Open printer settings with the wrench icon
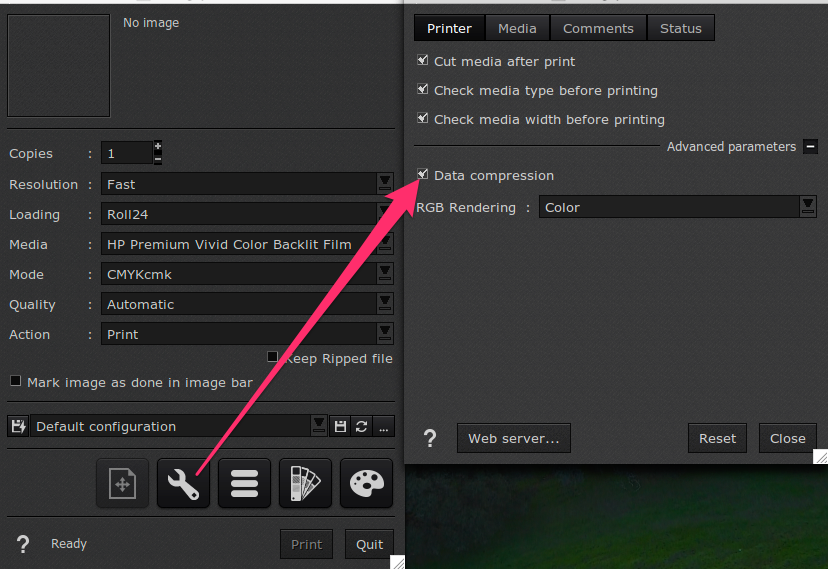 point(183,484)
